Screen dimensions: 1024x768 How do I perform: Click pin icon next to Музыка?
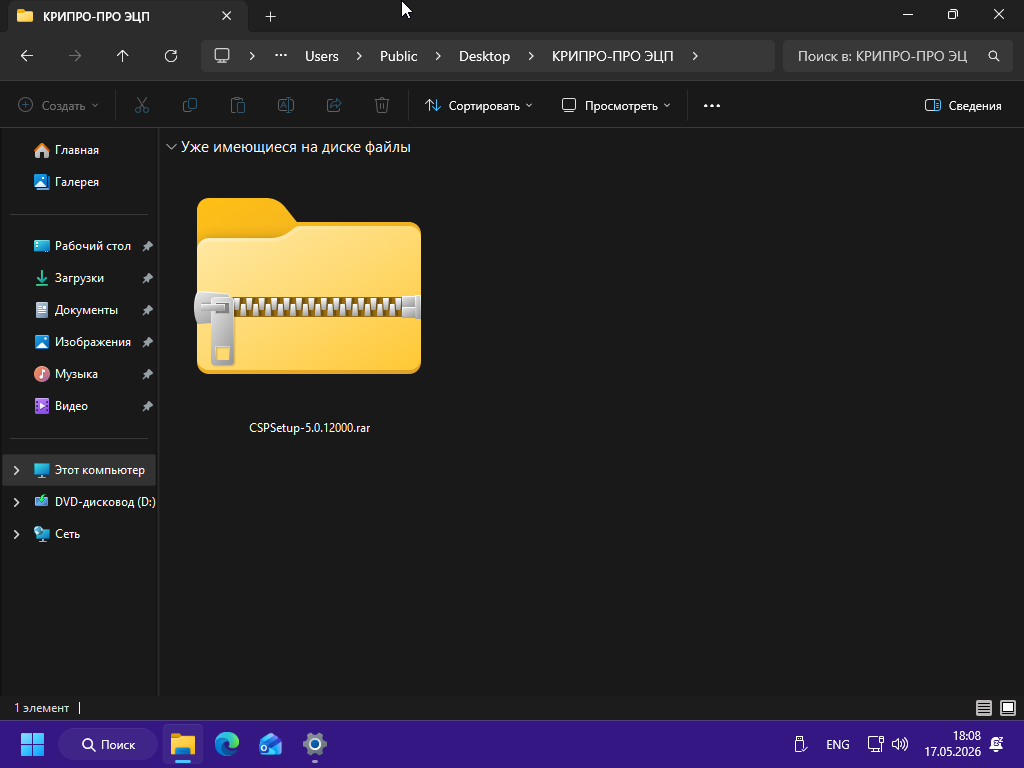pos(148,374)
